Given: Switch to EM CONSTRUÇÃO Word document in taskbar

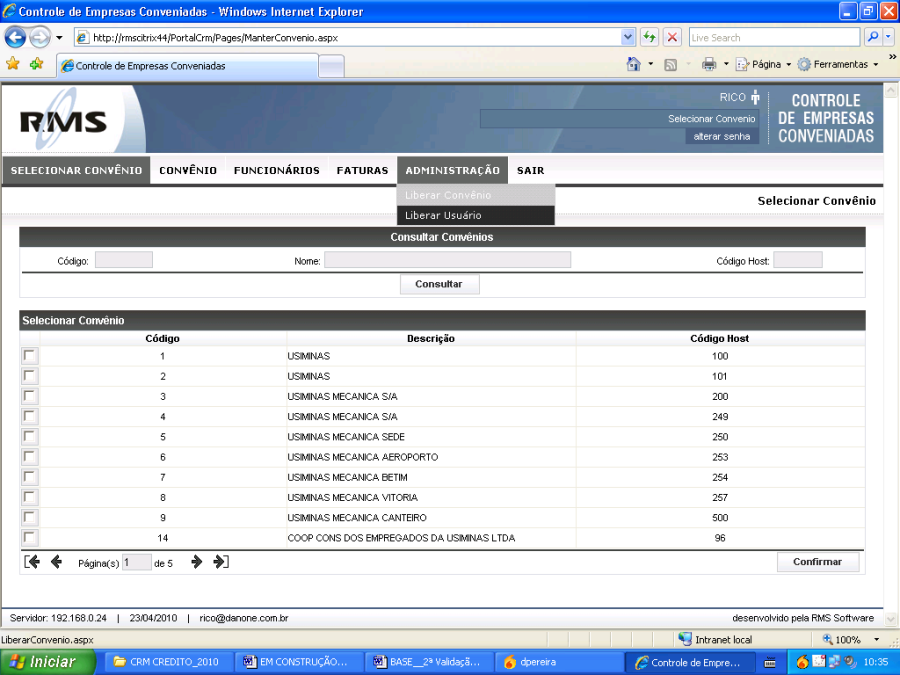Looking at the screenshot, I should click(299, 662).
